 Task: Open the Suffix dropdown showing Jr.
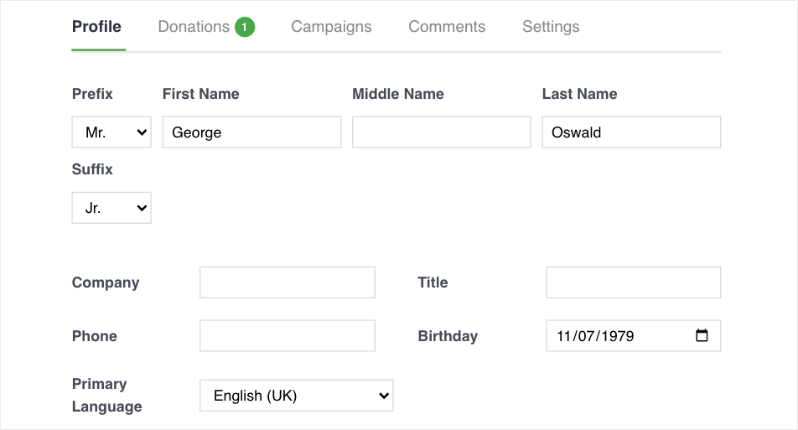click(111, 208)
